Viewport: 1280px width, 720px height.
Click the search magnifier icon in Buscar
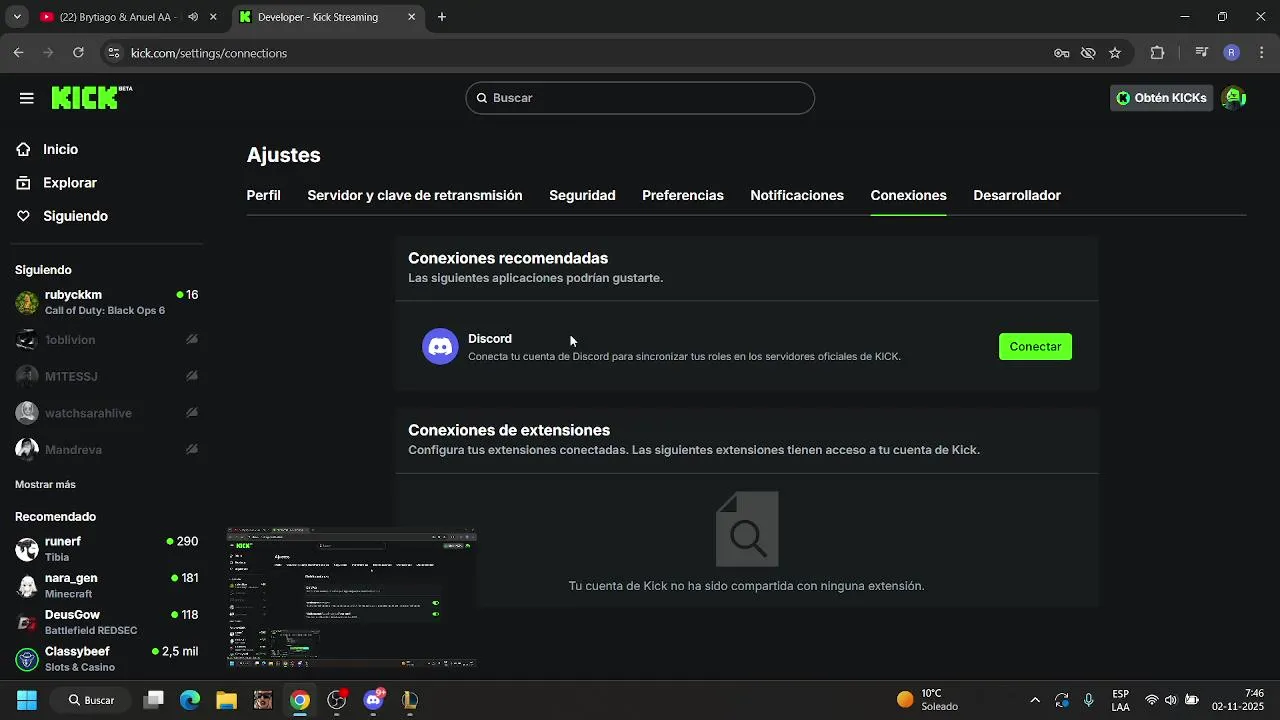[482, 98]
